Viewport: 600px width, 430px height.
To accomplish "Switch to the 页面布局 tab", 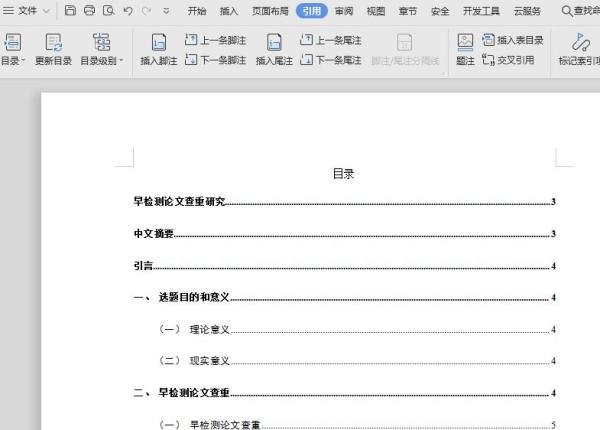I will 270,11.
